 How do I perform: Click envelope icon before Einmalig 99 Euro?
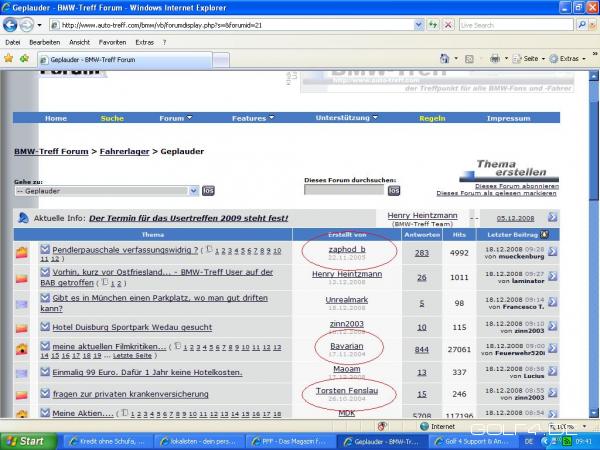point(45,372)
